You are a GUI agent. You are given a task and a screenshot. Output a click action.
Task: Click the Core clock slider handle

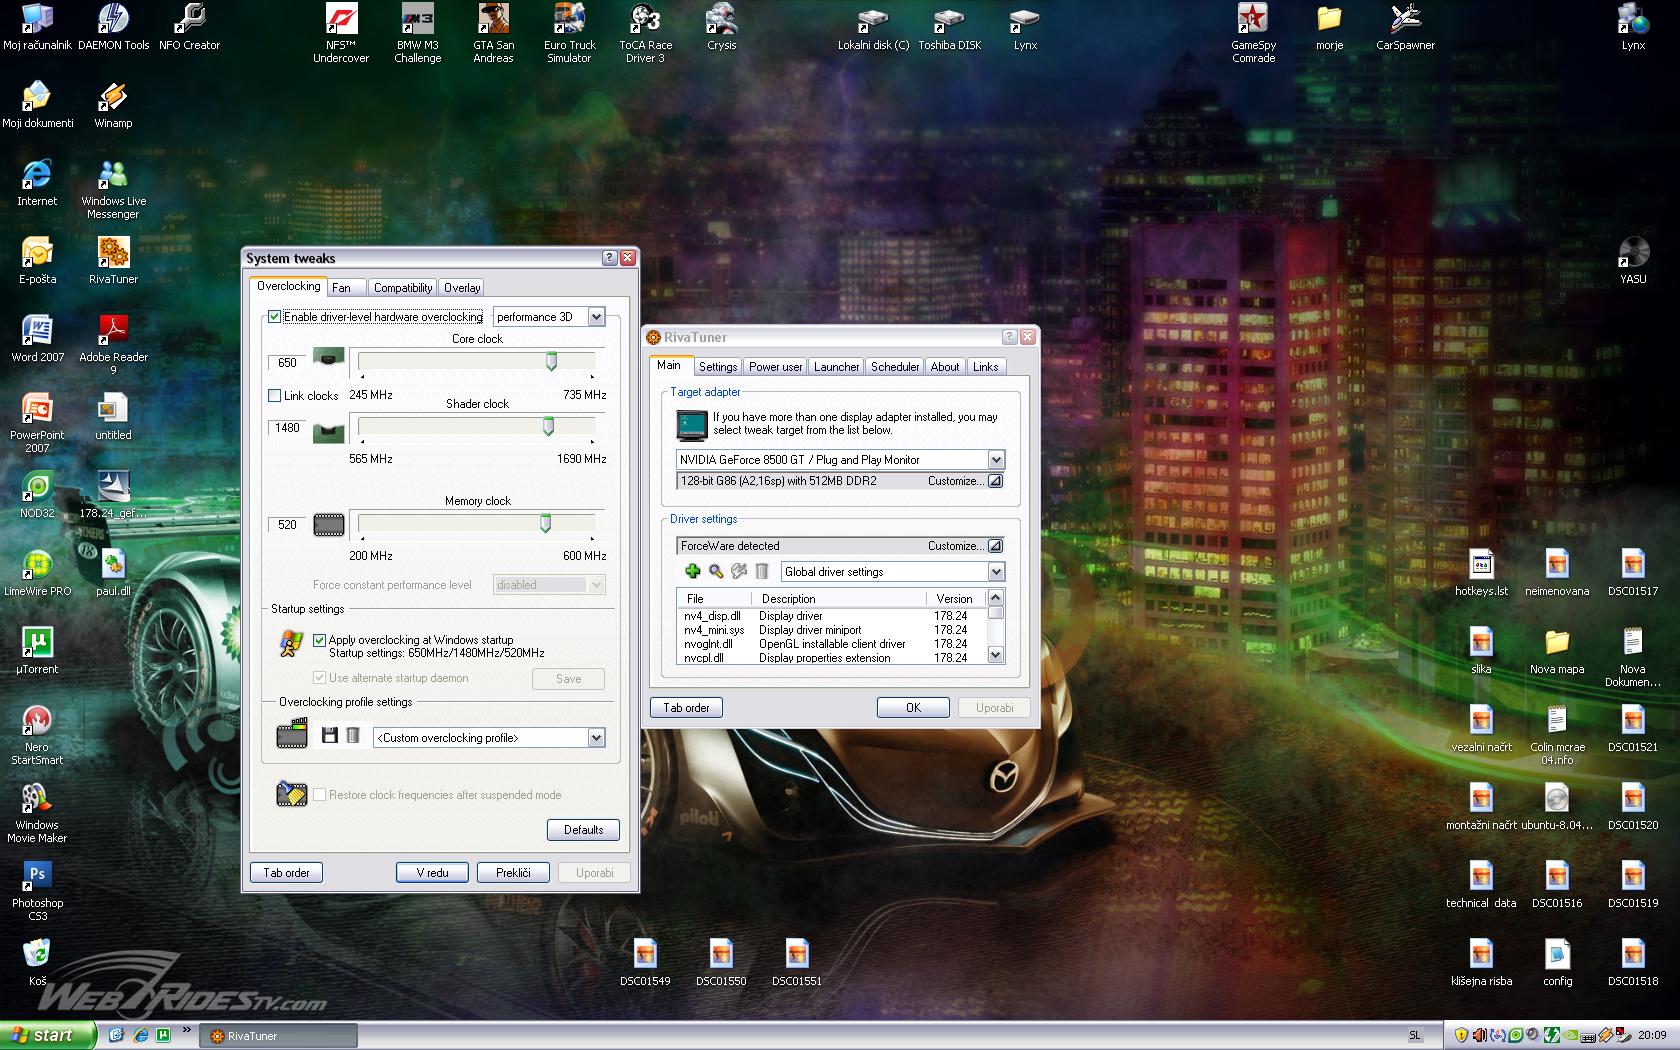point(551,361)
